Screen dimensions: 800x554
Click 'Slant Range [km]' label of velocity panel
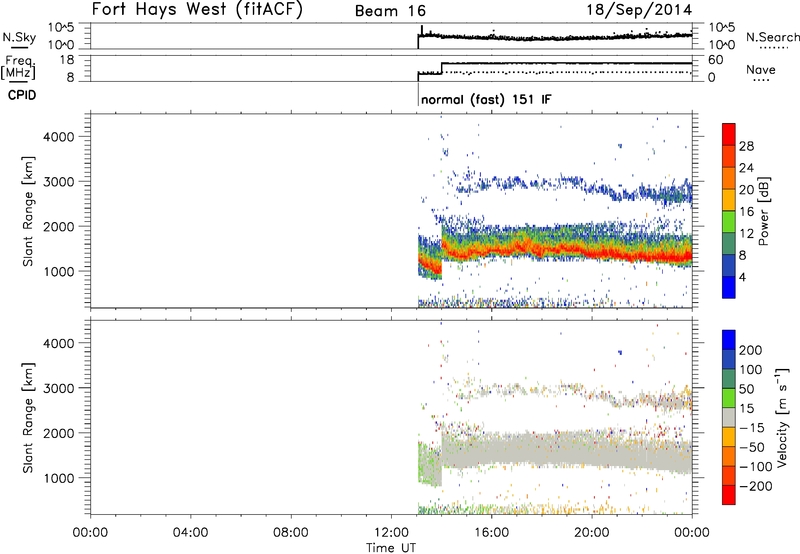point(28,418)
